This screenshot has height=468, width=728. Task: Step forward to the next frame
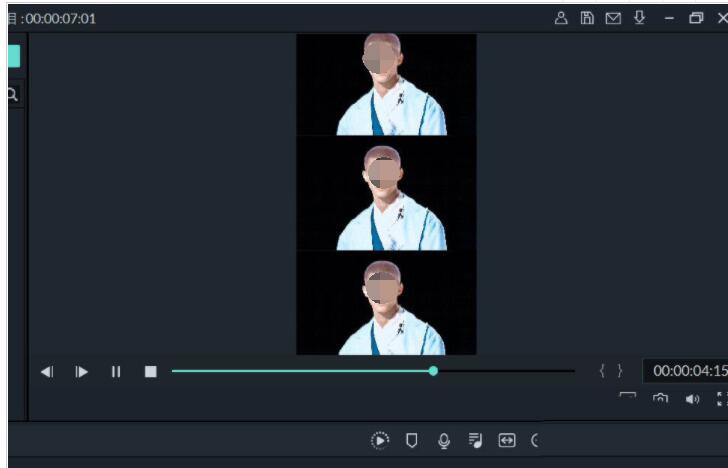pos(82,372)
